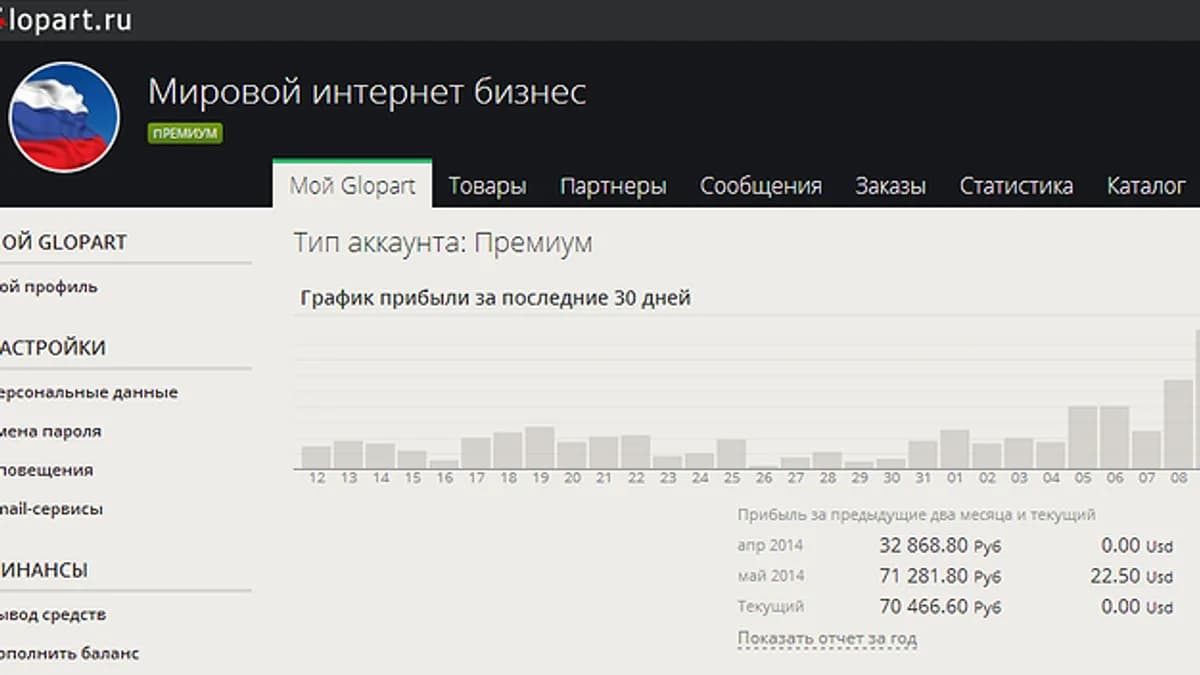Click the 70 466.60 Руб value
Screen dimensions: 1200x675
coord(940,606)
